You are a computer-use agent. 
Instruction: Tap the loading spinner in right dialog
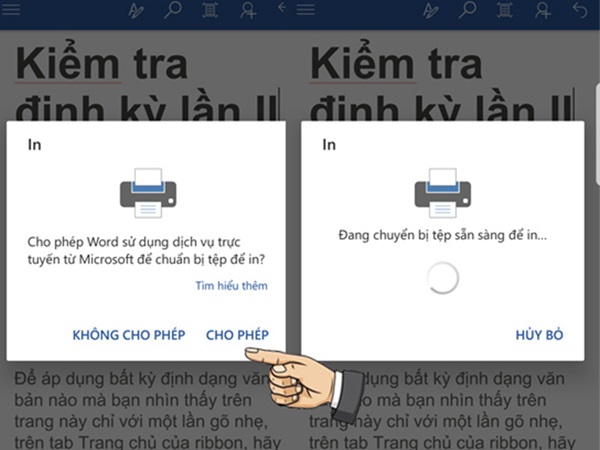click(x=443, y=278)
